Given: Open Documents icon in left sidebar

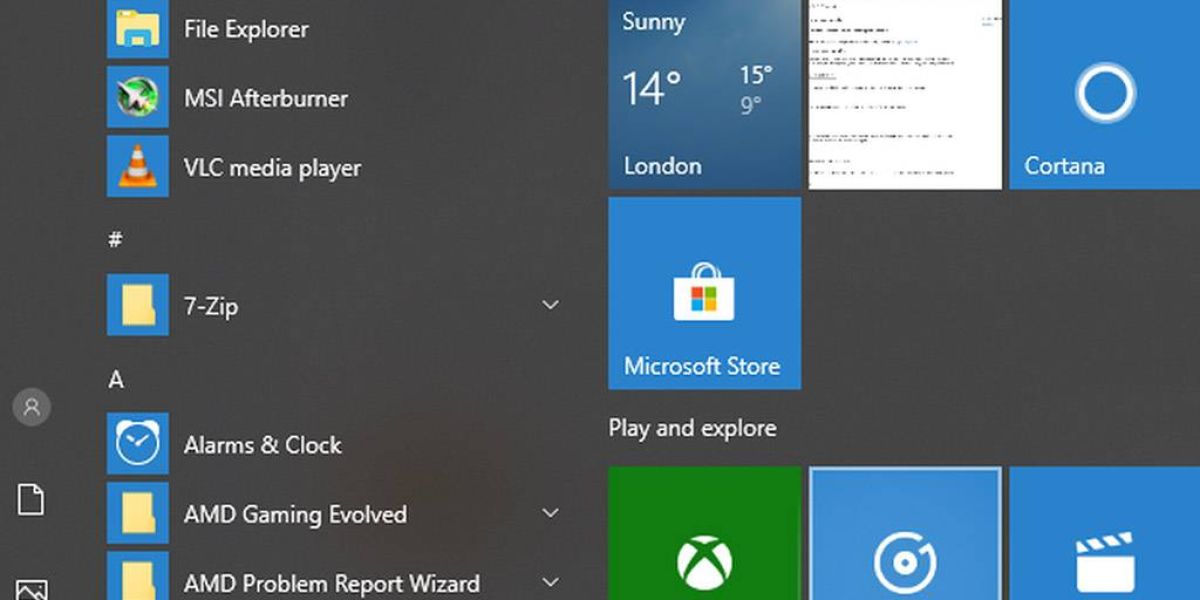Looking at the screenshot, I should tap(31, 499).
